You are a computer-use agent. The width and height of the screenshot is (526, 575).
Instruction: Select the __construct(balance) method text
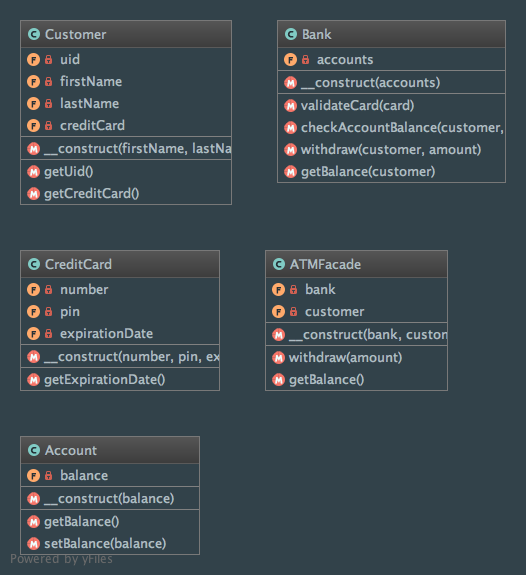[109, 498]
